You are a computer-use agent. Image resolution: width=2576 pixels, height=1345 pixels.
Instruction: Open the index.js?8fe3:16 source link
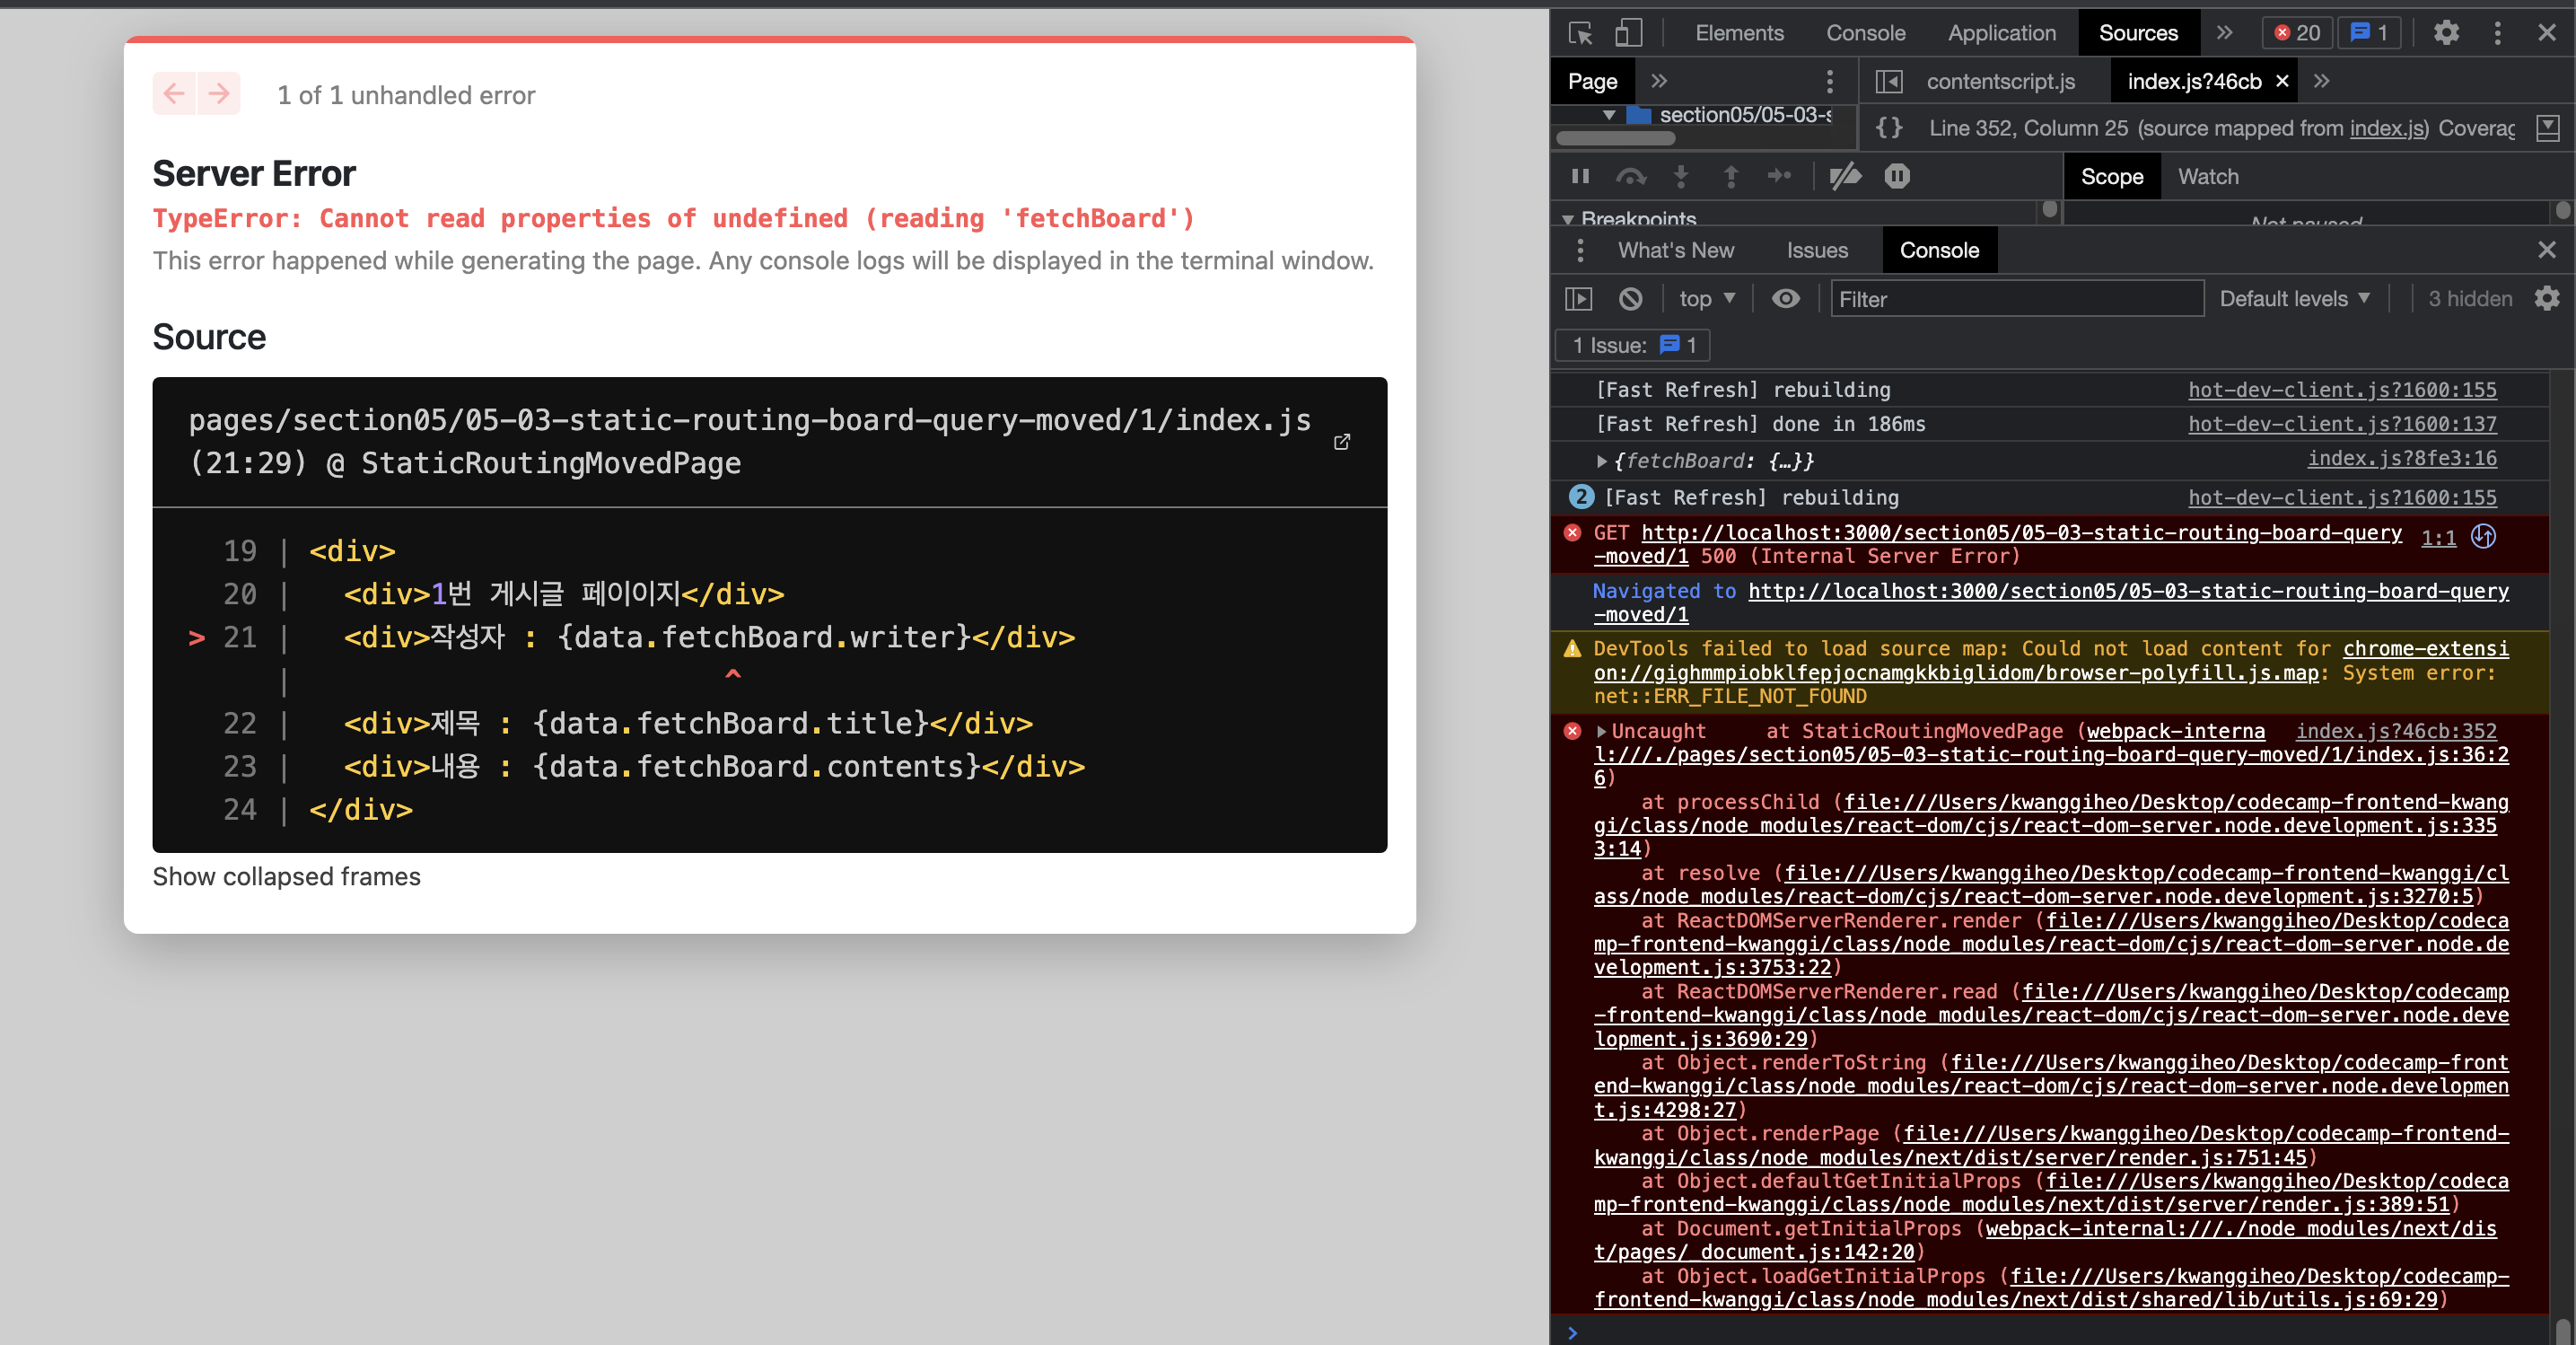coord(2401,459)
